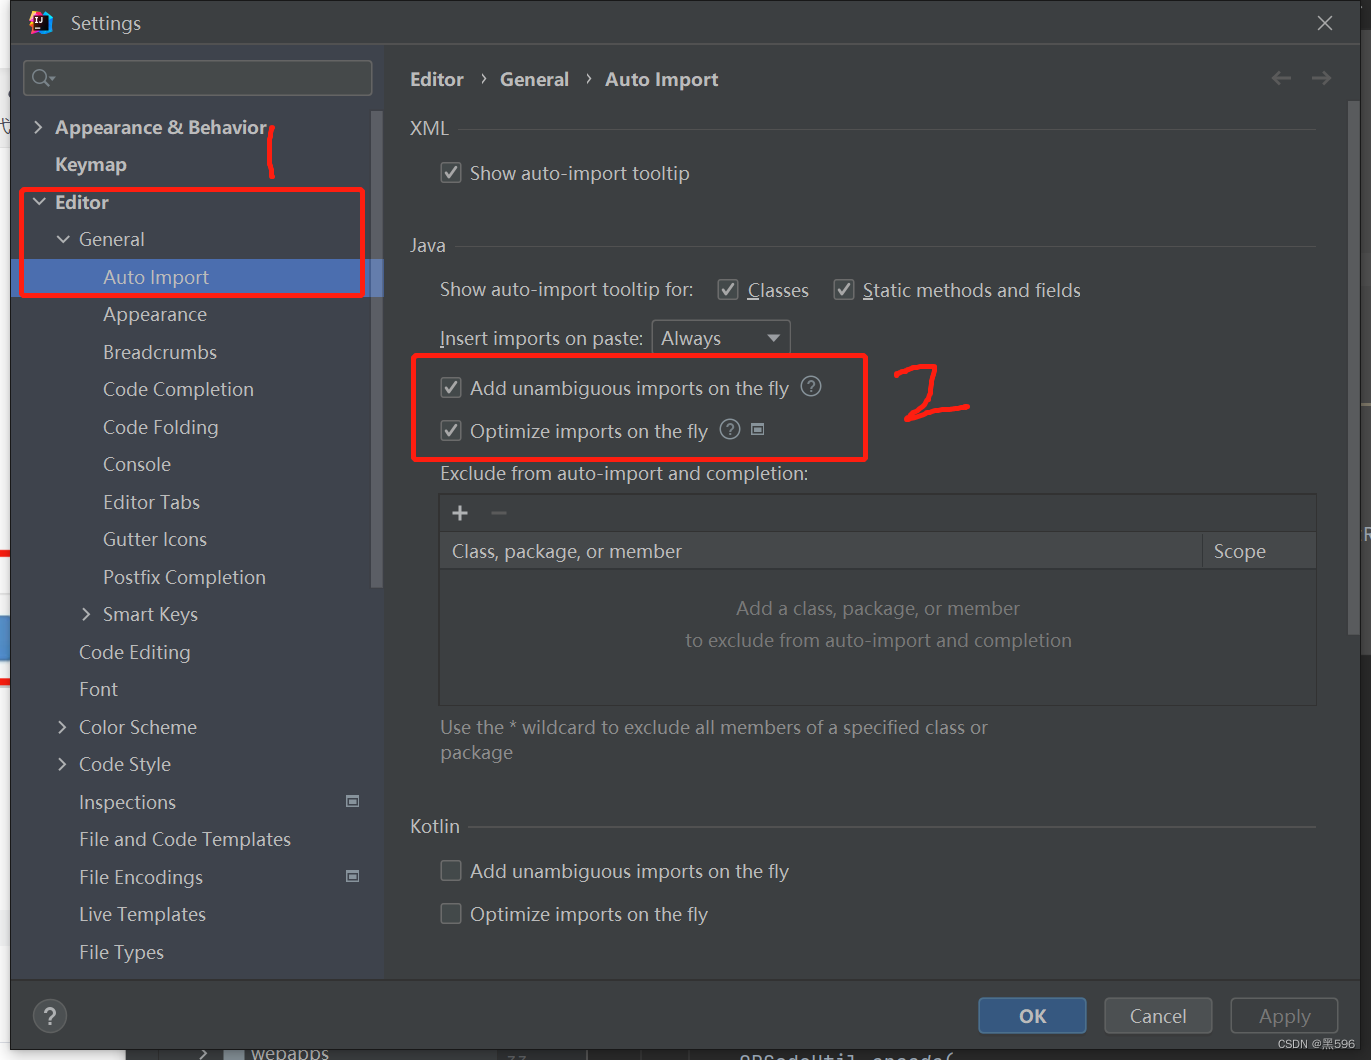The height and width of the screenshot is (1060, 1371).
Task: Click the small icon beside Inspections entry
Action: coord(352,800)
